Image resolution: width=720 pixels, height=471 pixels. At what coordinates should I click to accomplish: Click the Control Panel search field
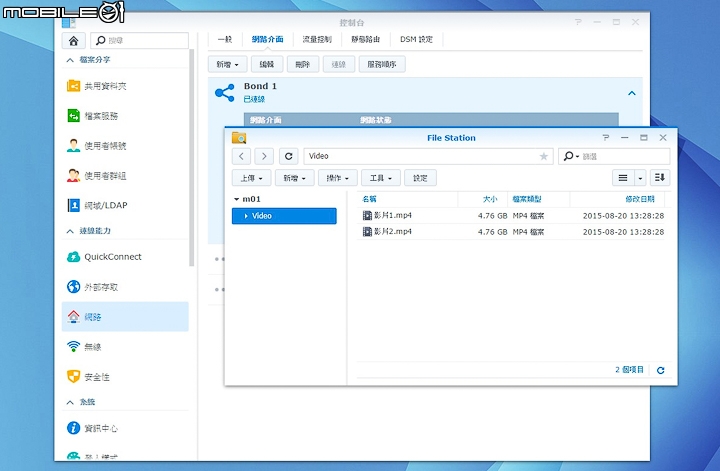pos(139,41)
